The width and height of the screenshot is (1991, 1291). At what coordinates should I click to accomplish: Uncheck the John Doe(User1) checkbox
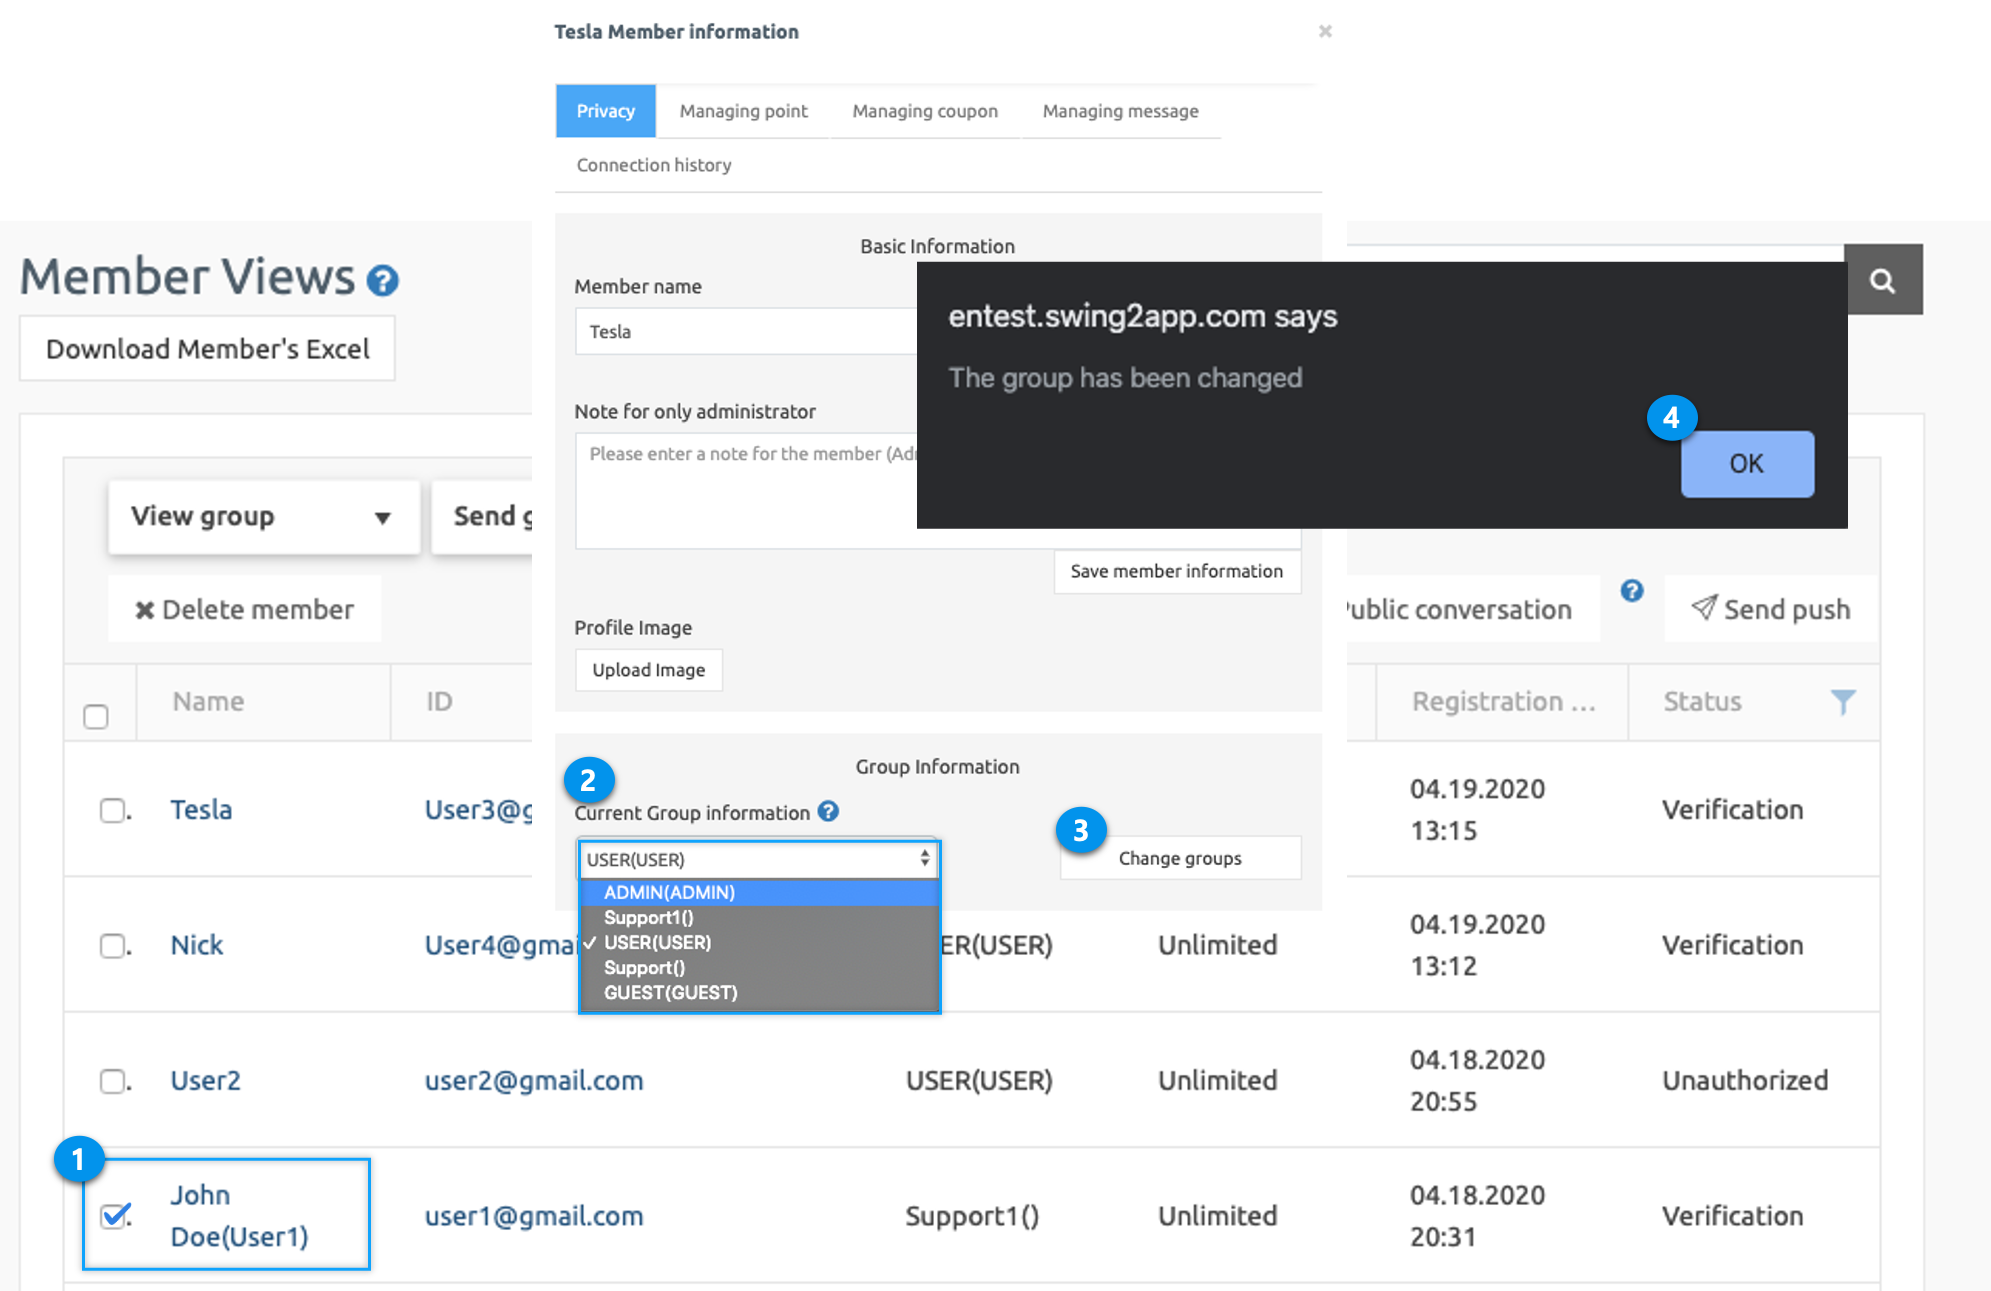tap(115, 1215)
